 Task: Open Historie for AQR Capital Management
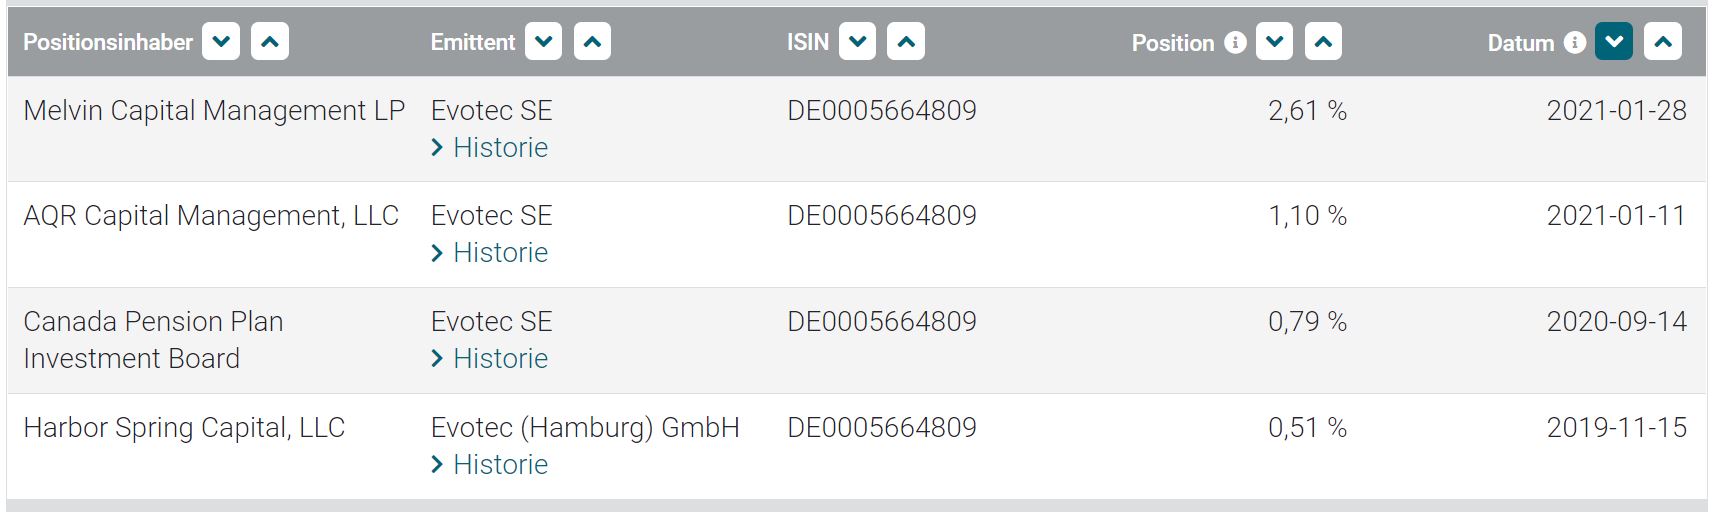pos(499,253)
